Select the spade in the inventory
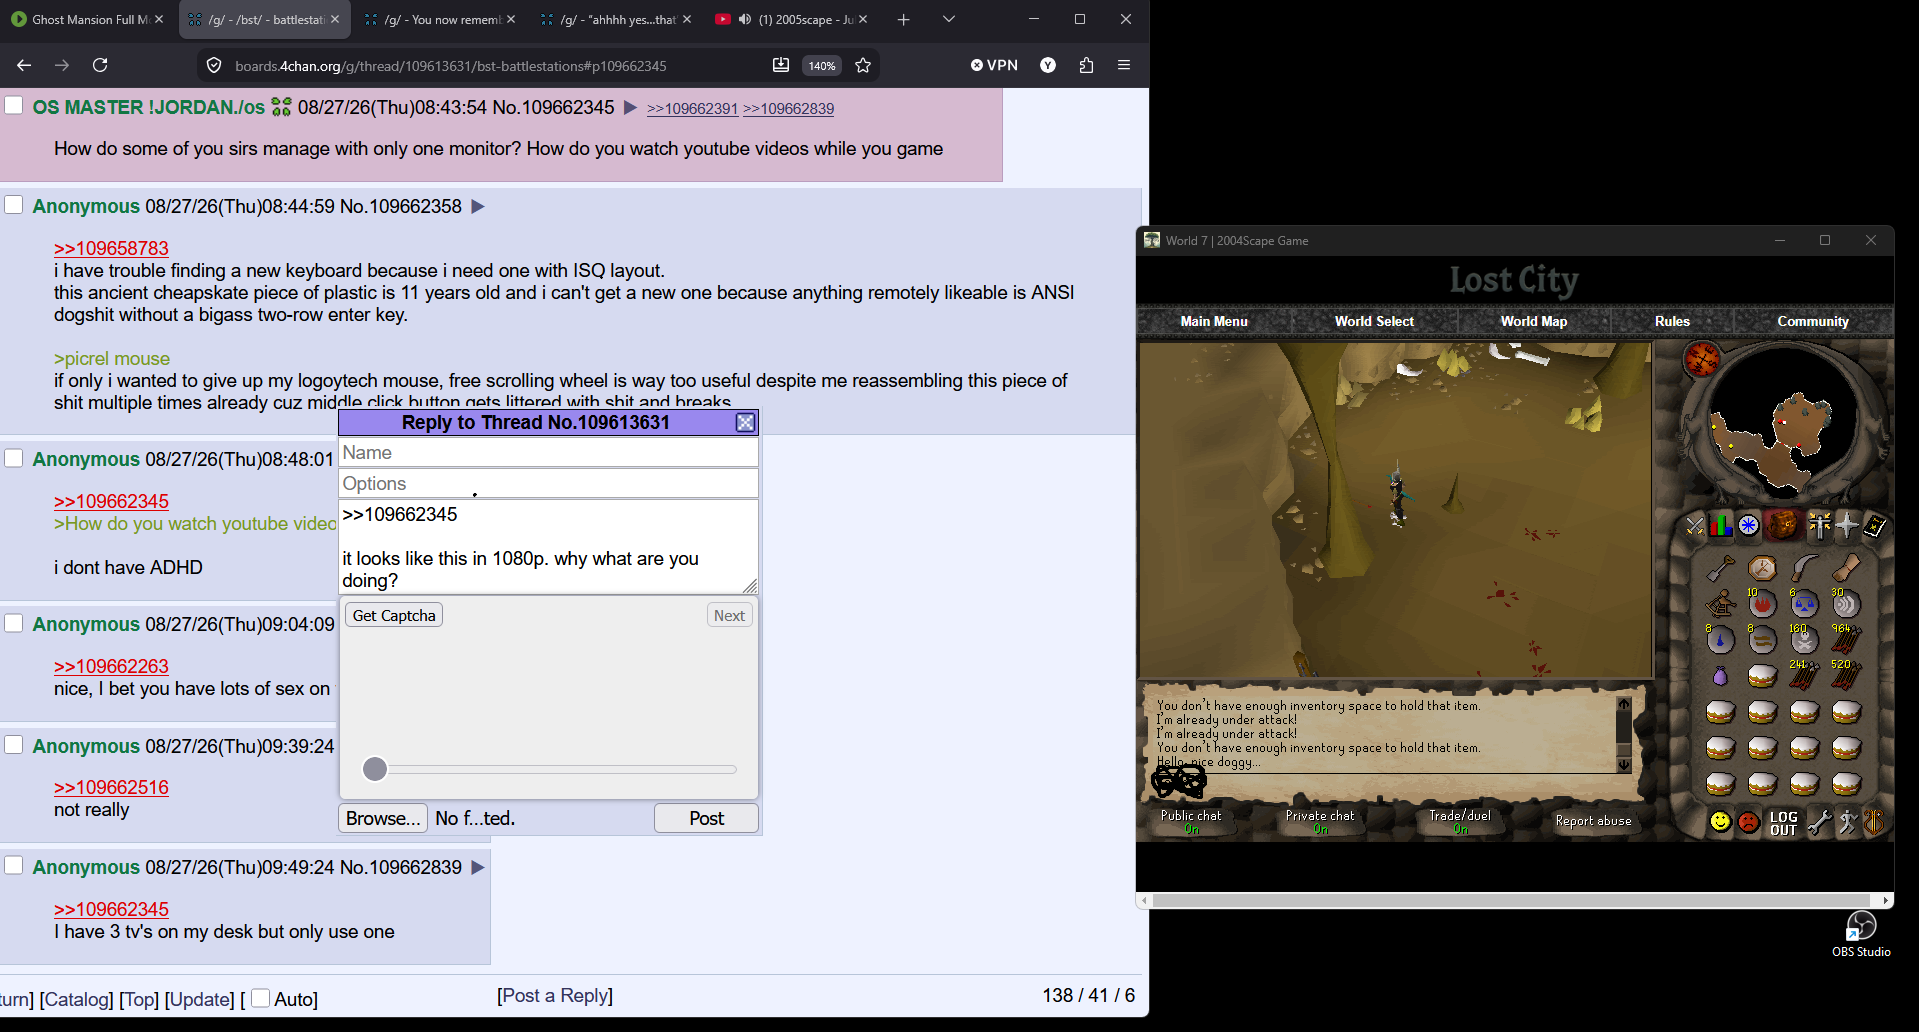 pyautogui.click(x=1720, y=568)
